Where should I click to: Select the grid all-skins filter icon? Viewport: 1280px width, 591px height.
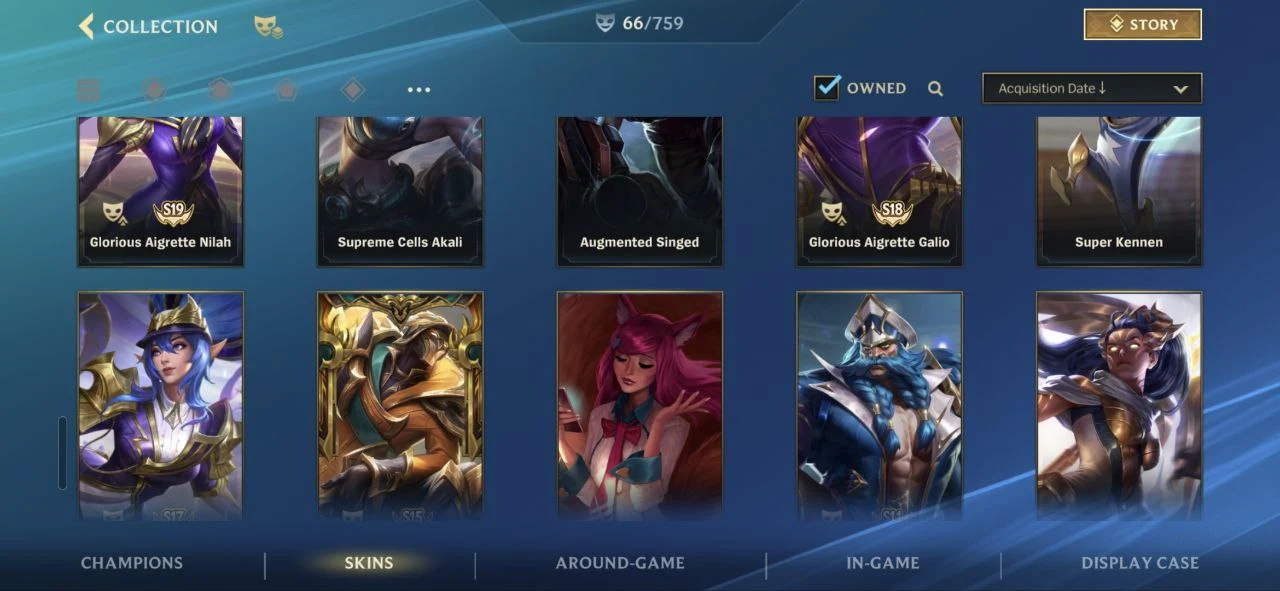(88, 90)
